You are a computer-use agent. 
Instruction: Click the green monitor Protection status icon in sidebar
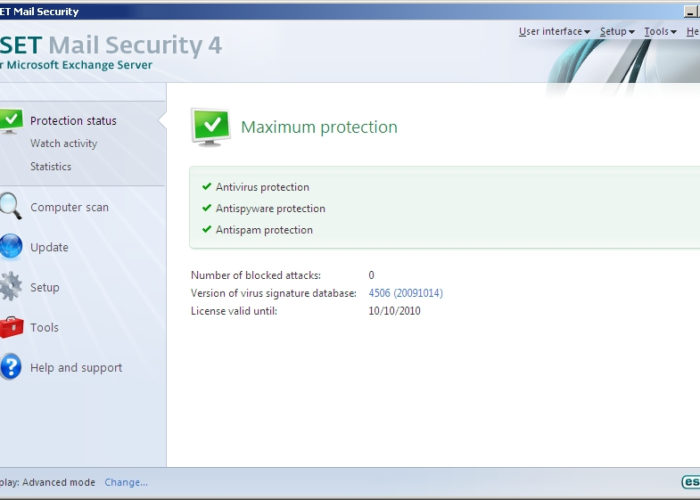click(x=11, y=121)
